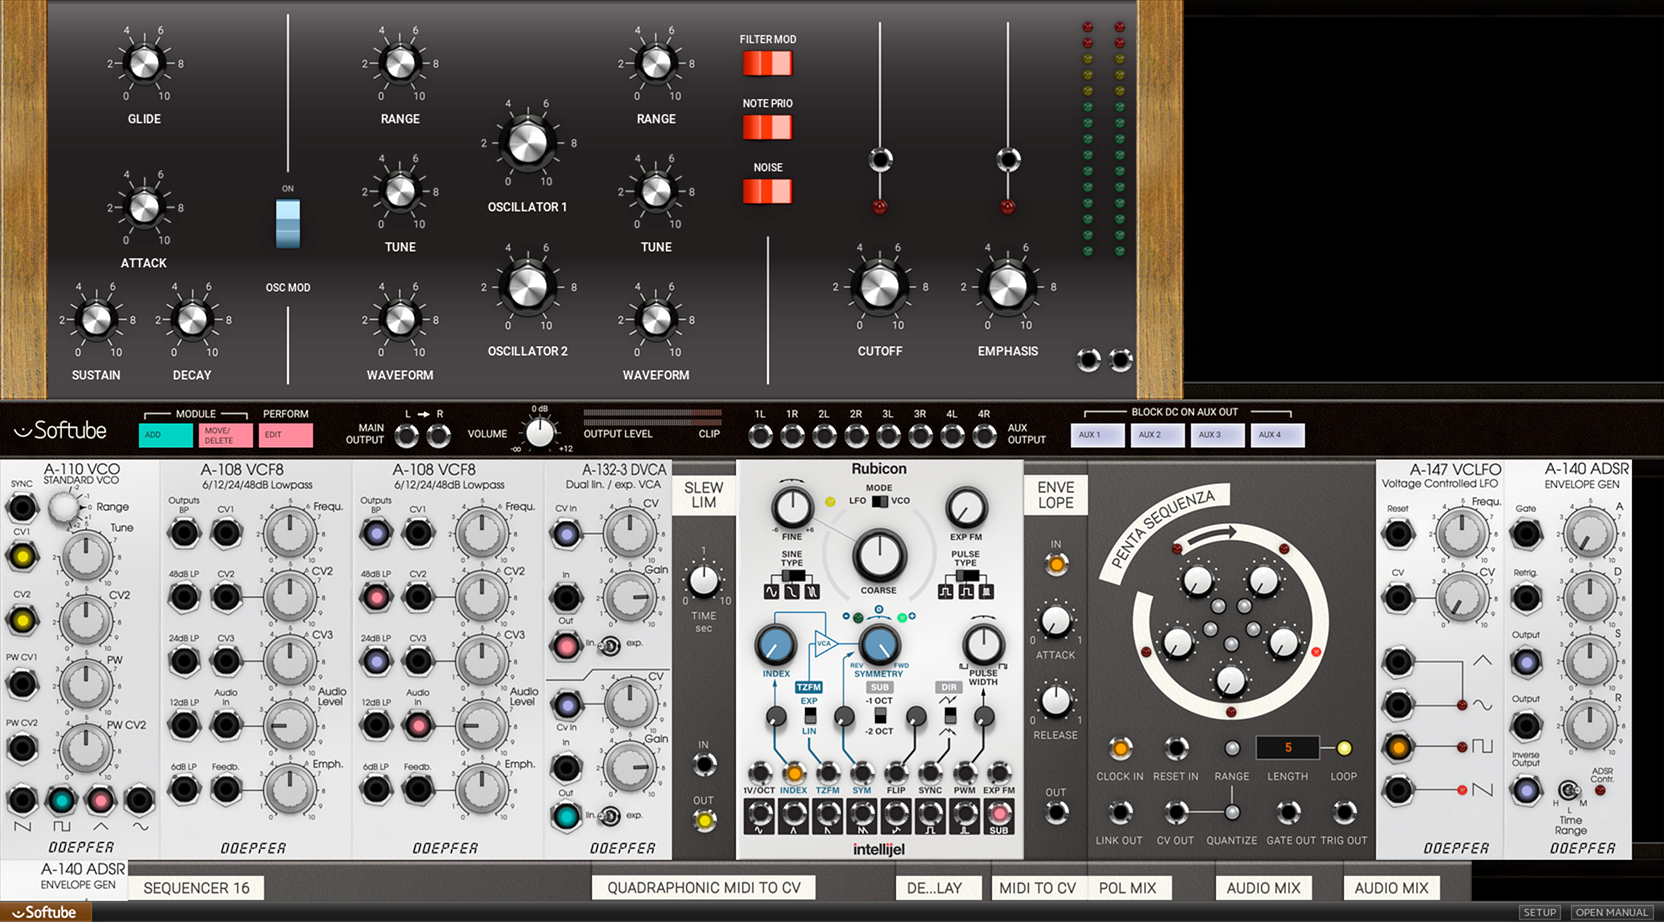Click the right filter fader handle above EMPHASIS
Image resolution: width=1664 pixels, height=922 pixels.
(1008, 159)
